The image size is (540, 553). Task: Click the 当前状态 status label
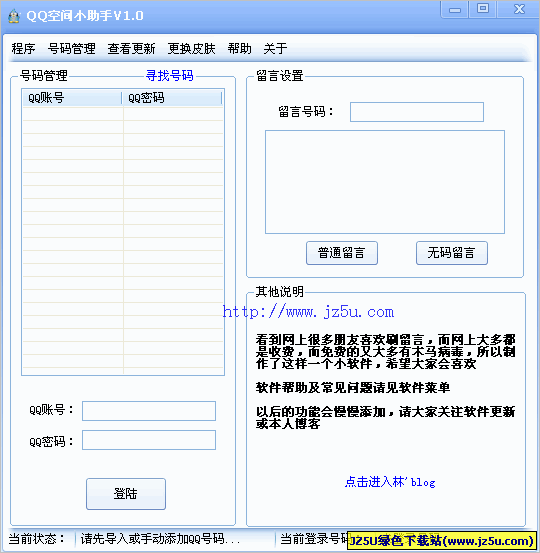coord(37,539)
